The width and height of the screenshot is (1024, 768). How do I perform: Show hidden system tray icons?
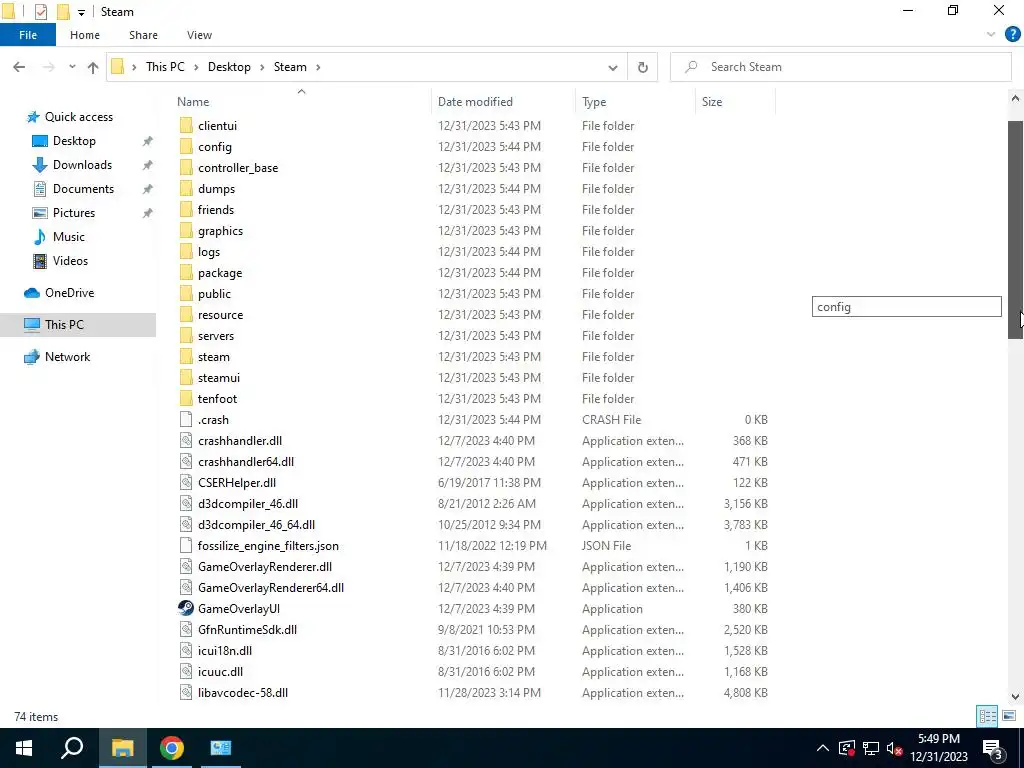[823, 748]
